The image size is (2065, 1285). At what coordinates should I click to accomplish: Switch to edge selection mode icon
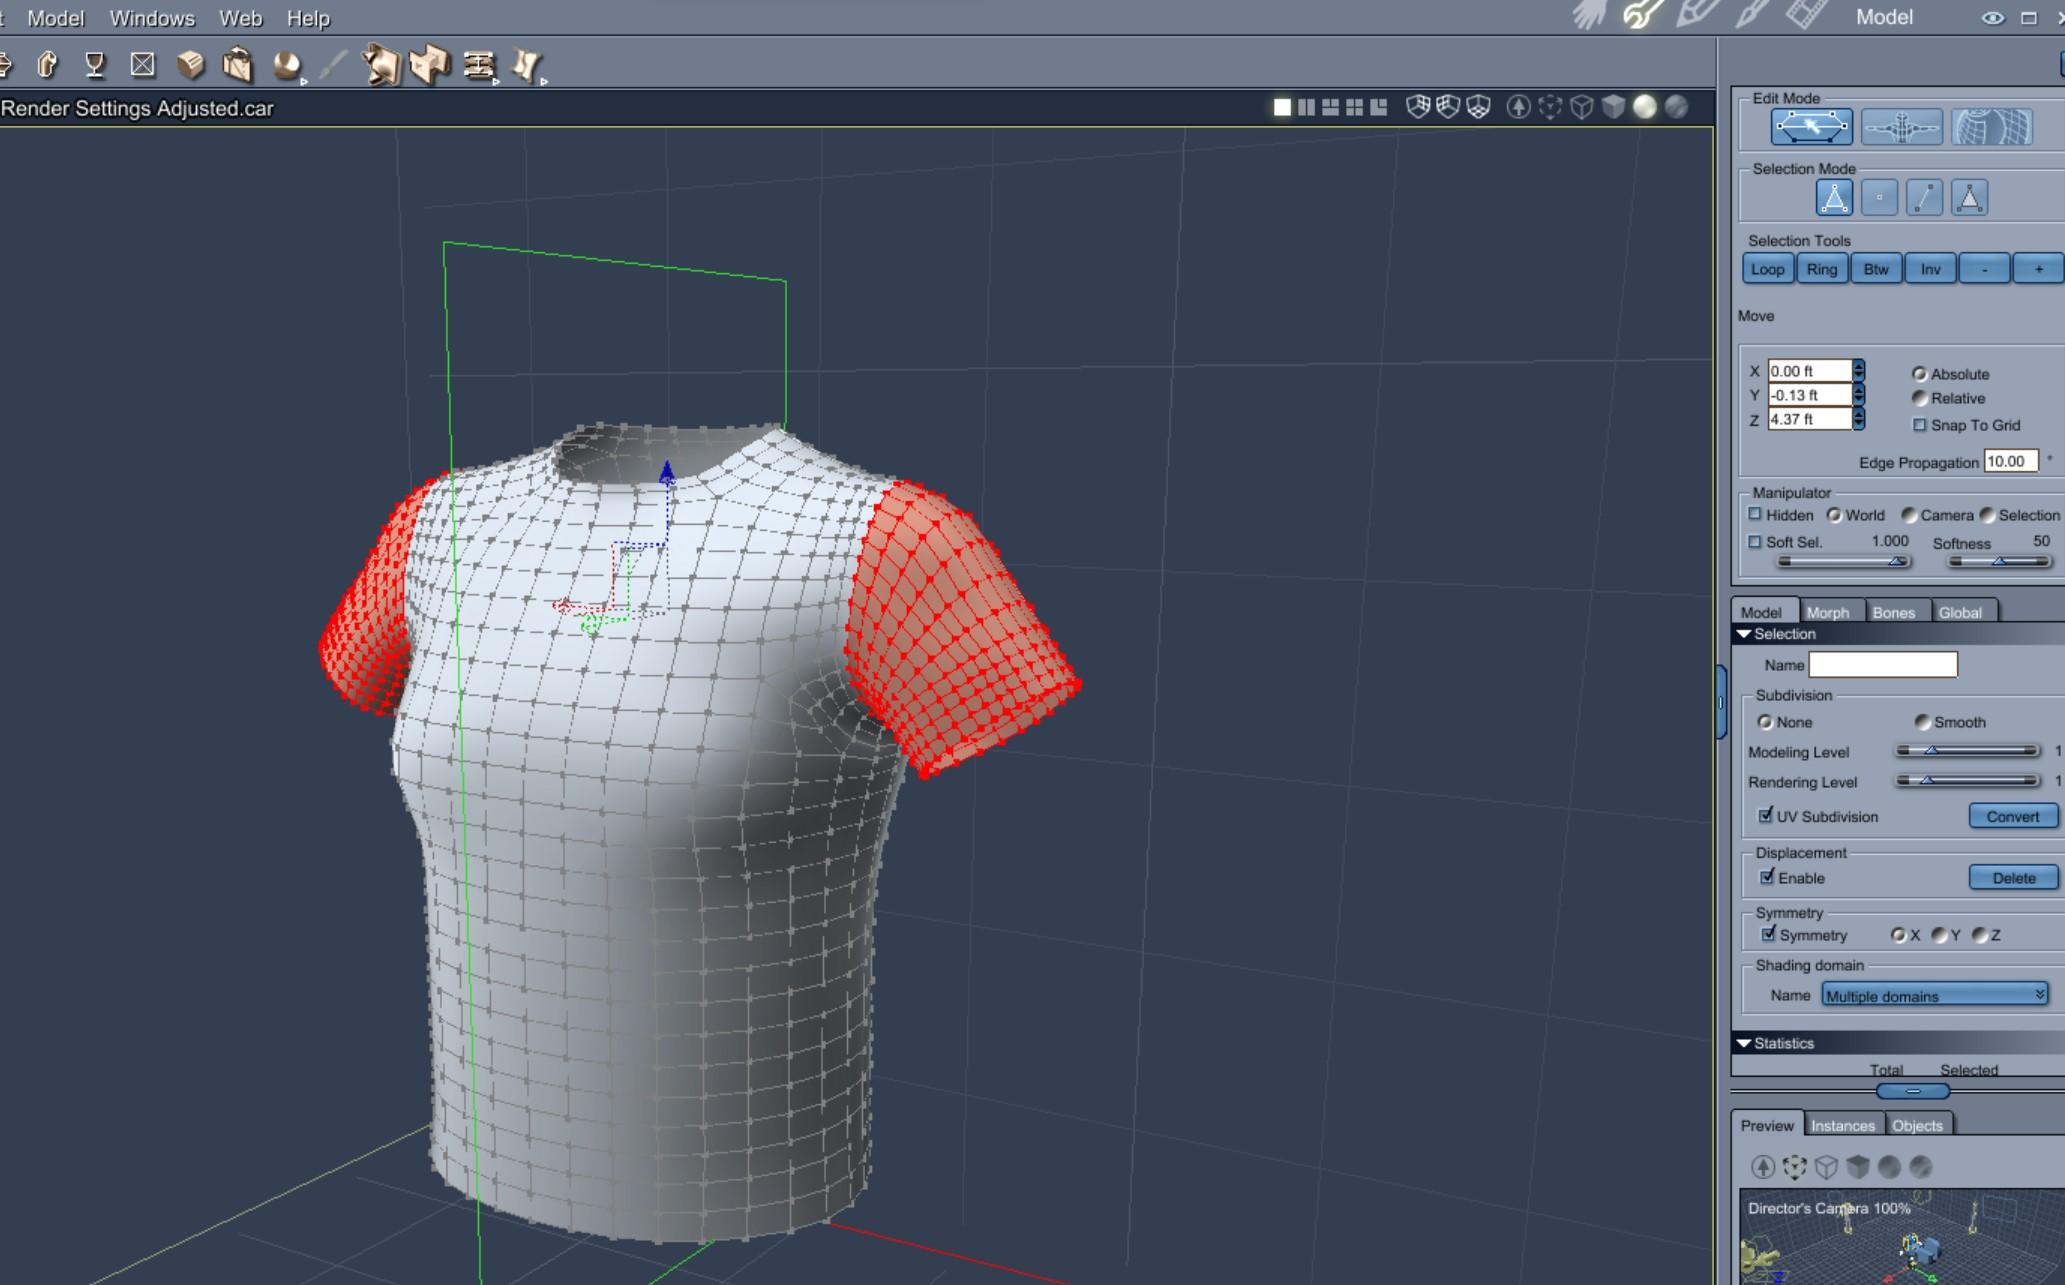tap(1924, 198)
